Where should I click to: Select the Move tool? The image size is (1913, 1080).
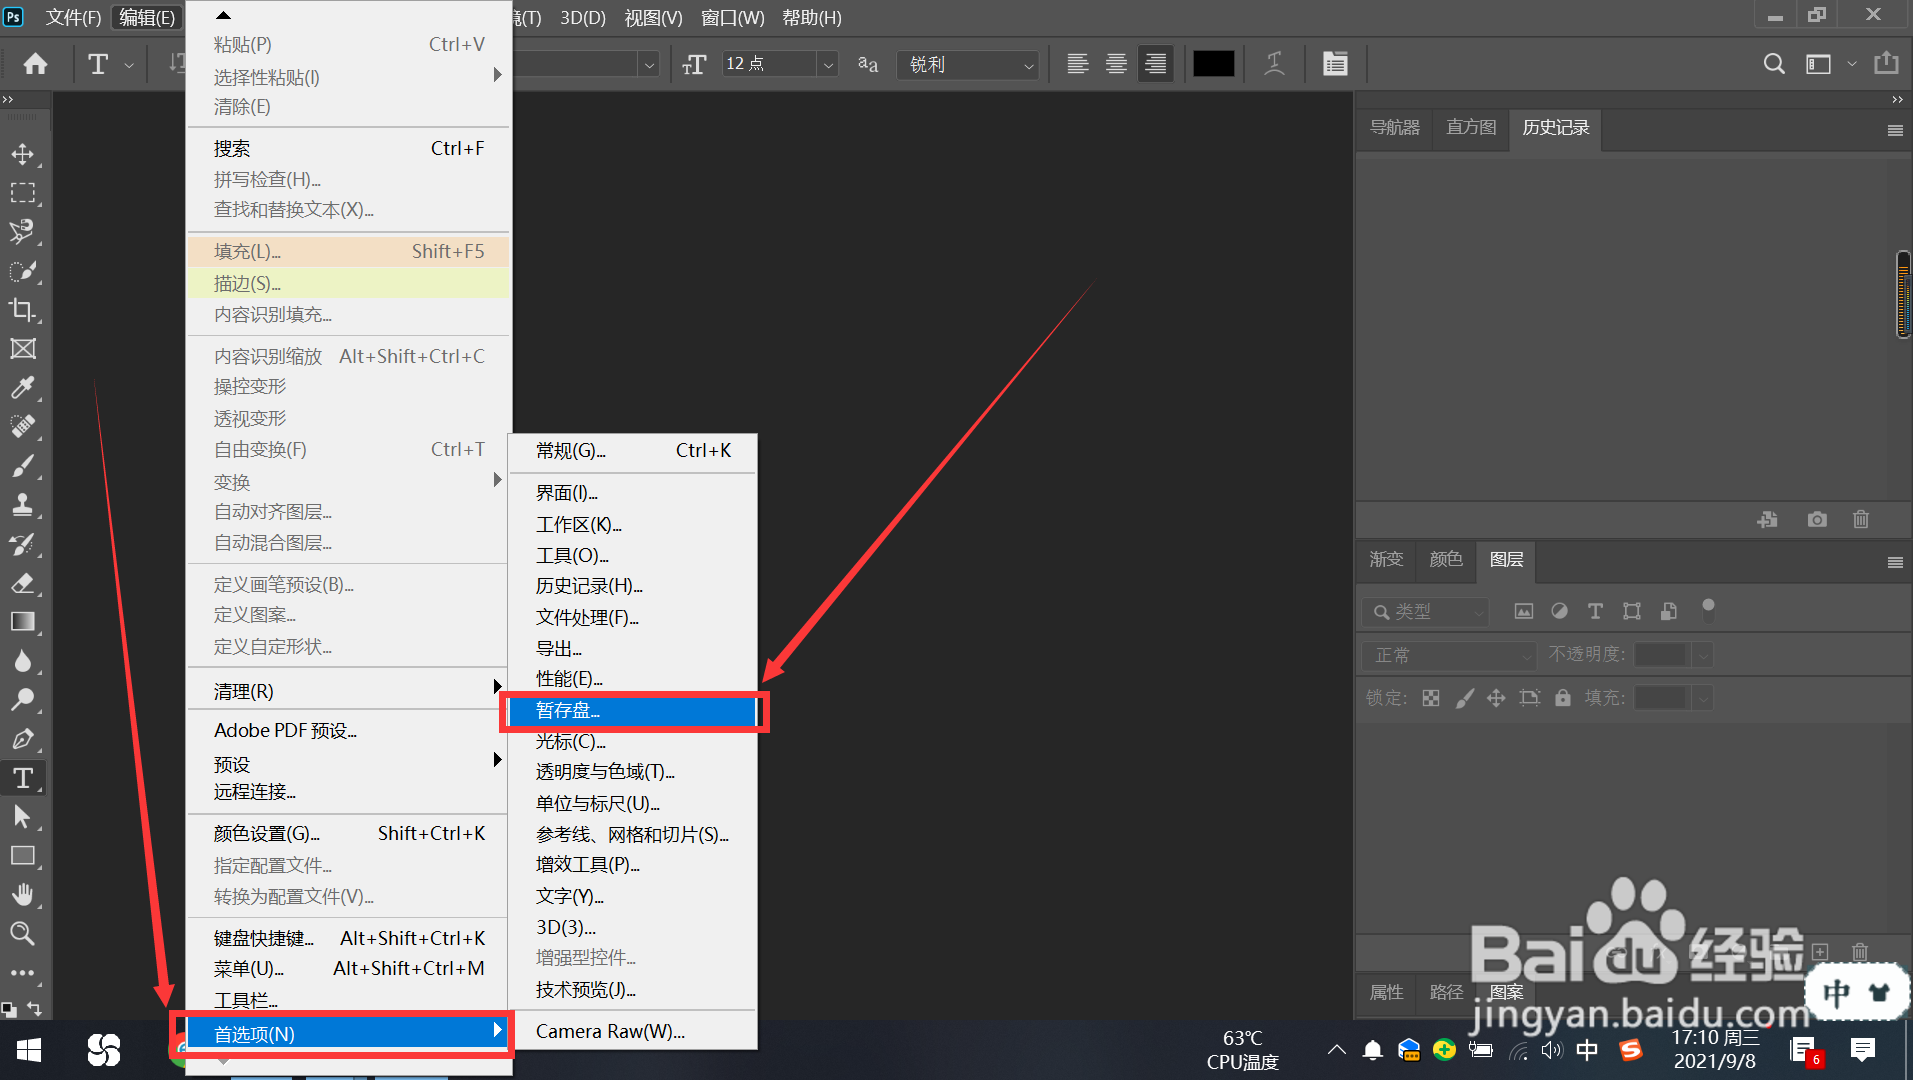[23, 154]
